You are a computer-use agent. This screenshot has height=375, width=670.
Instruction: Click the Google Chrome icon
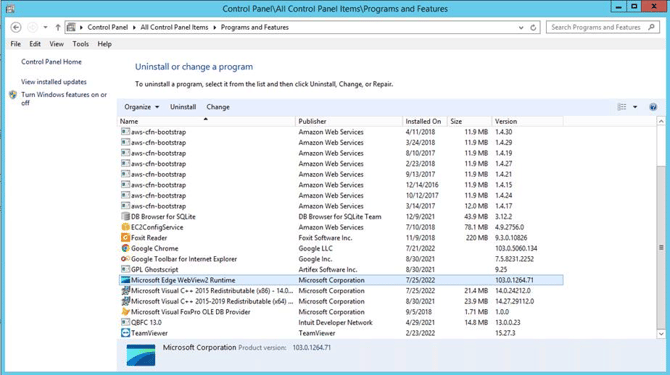pyautogui.click(x=125, y=248)
